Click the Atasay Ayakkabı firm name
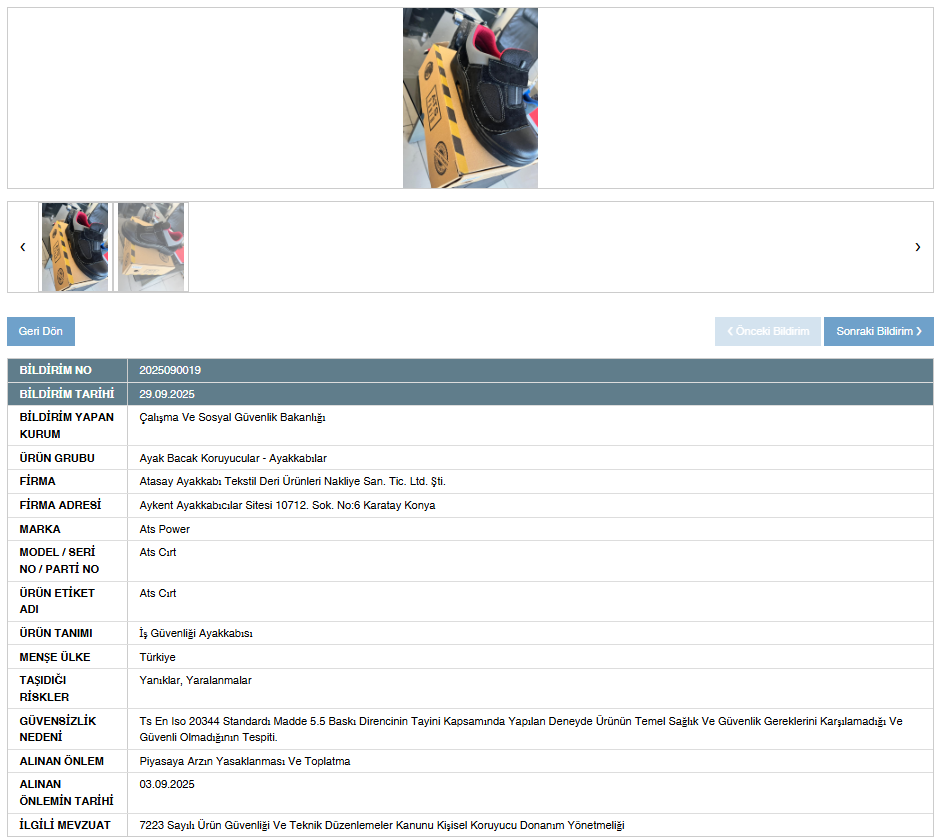This screenshot has height=839, width=947. [292, 481]
